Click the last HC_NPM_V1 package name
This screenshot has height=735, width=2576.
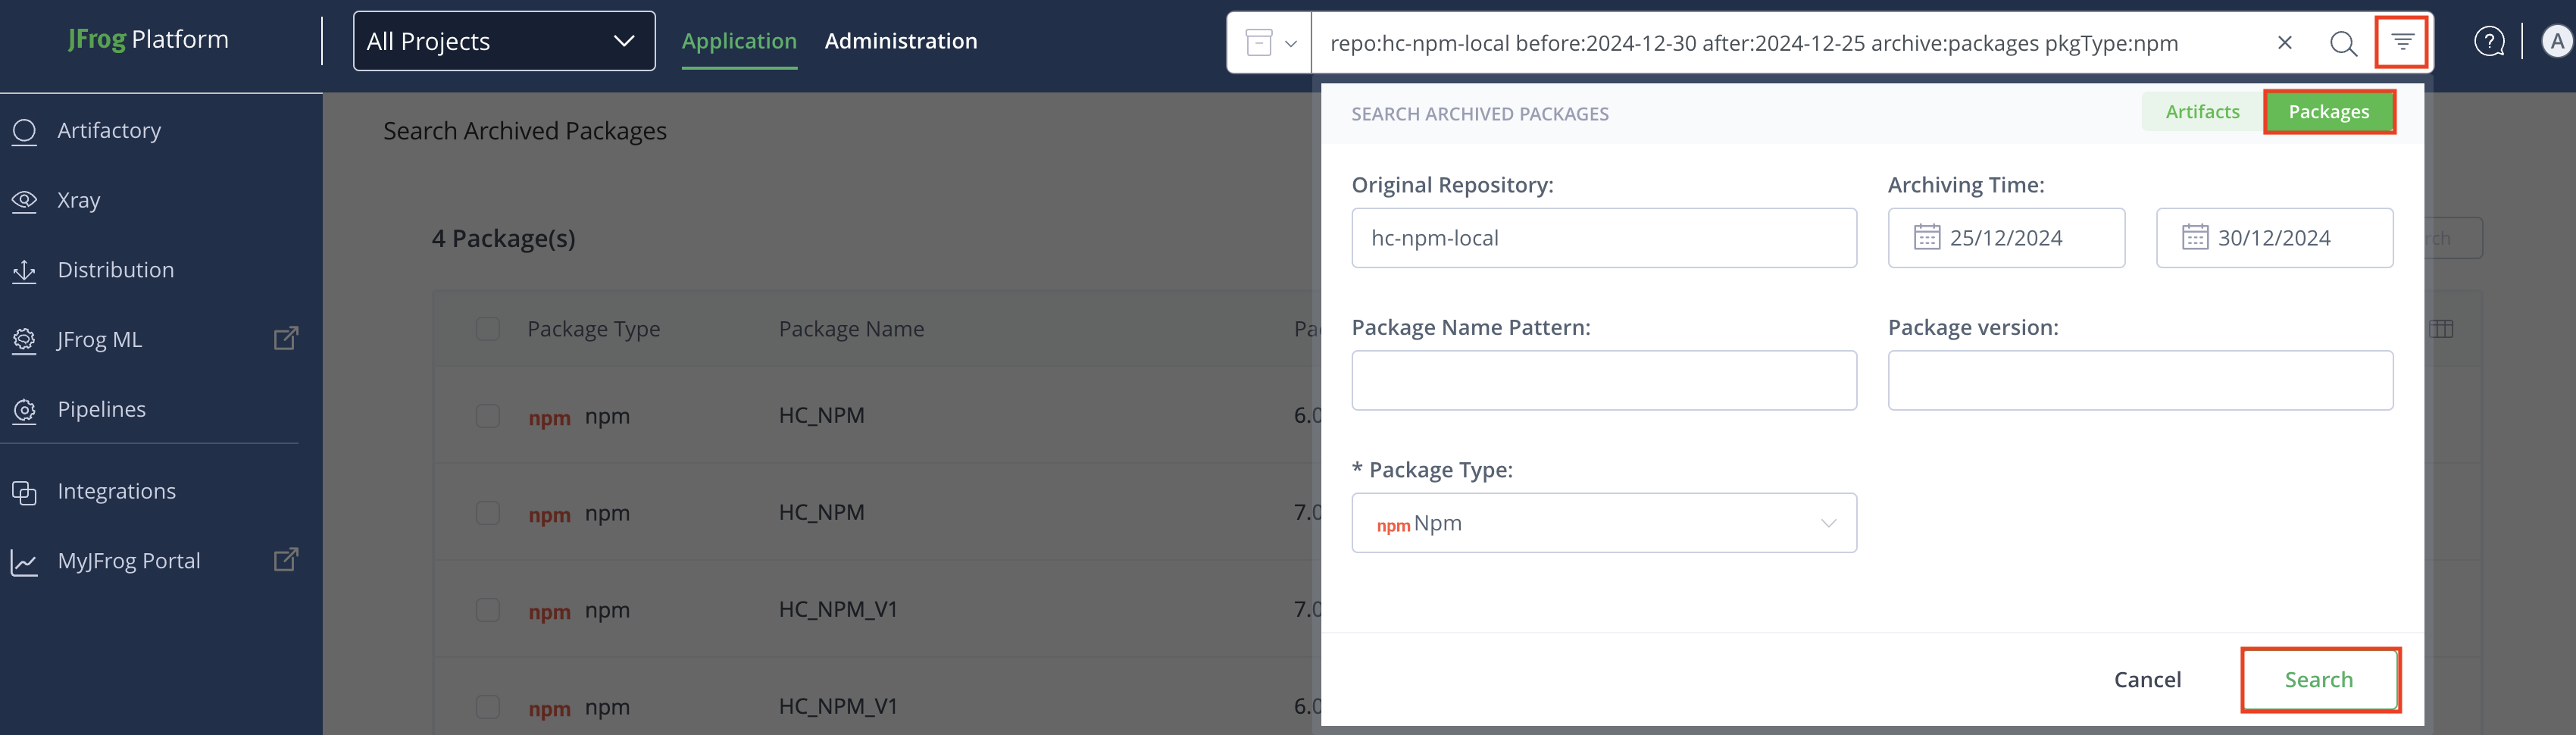click(838, 707)
